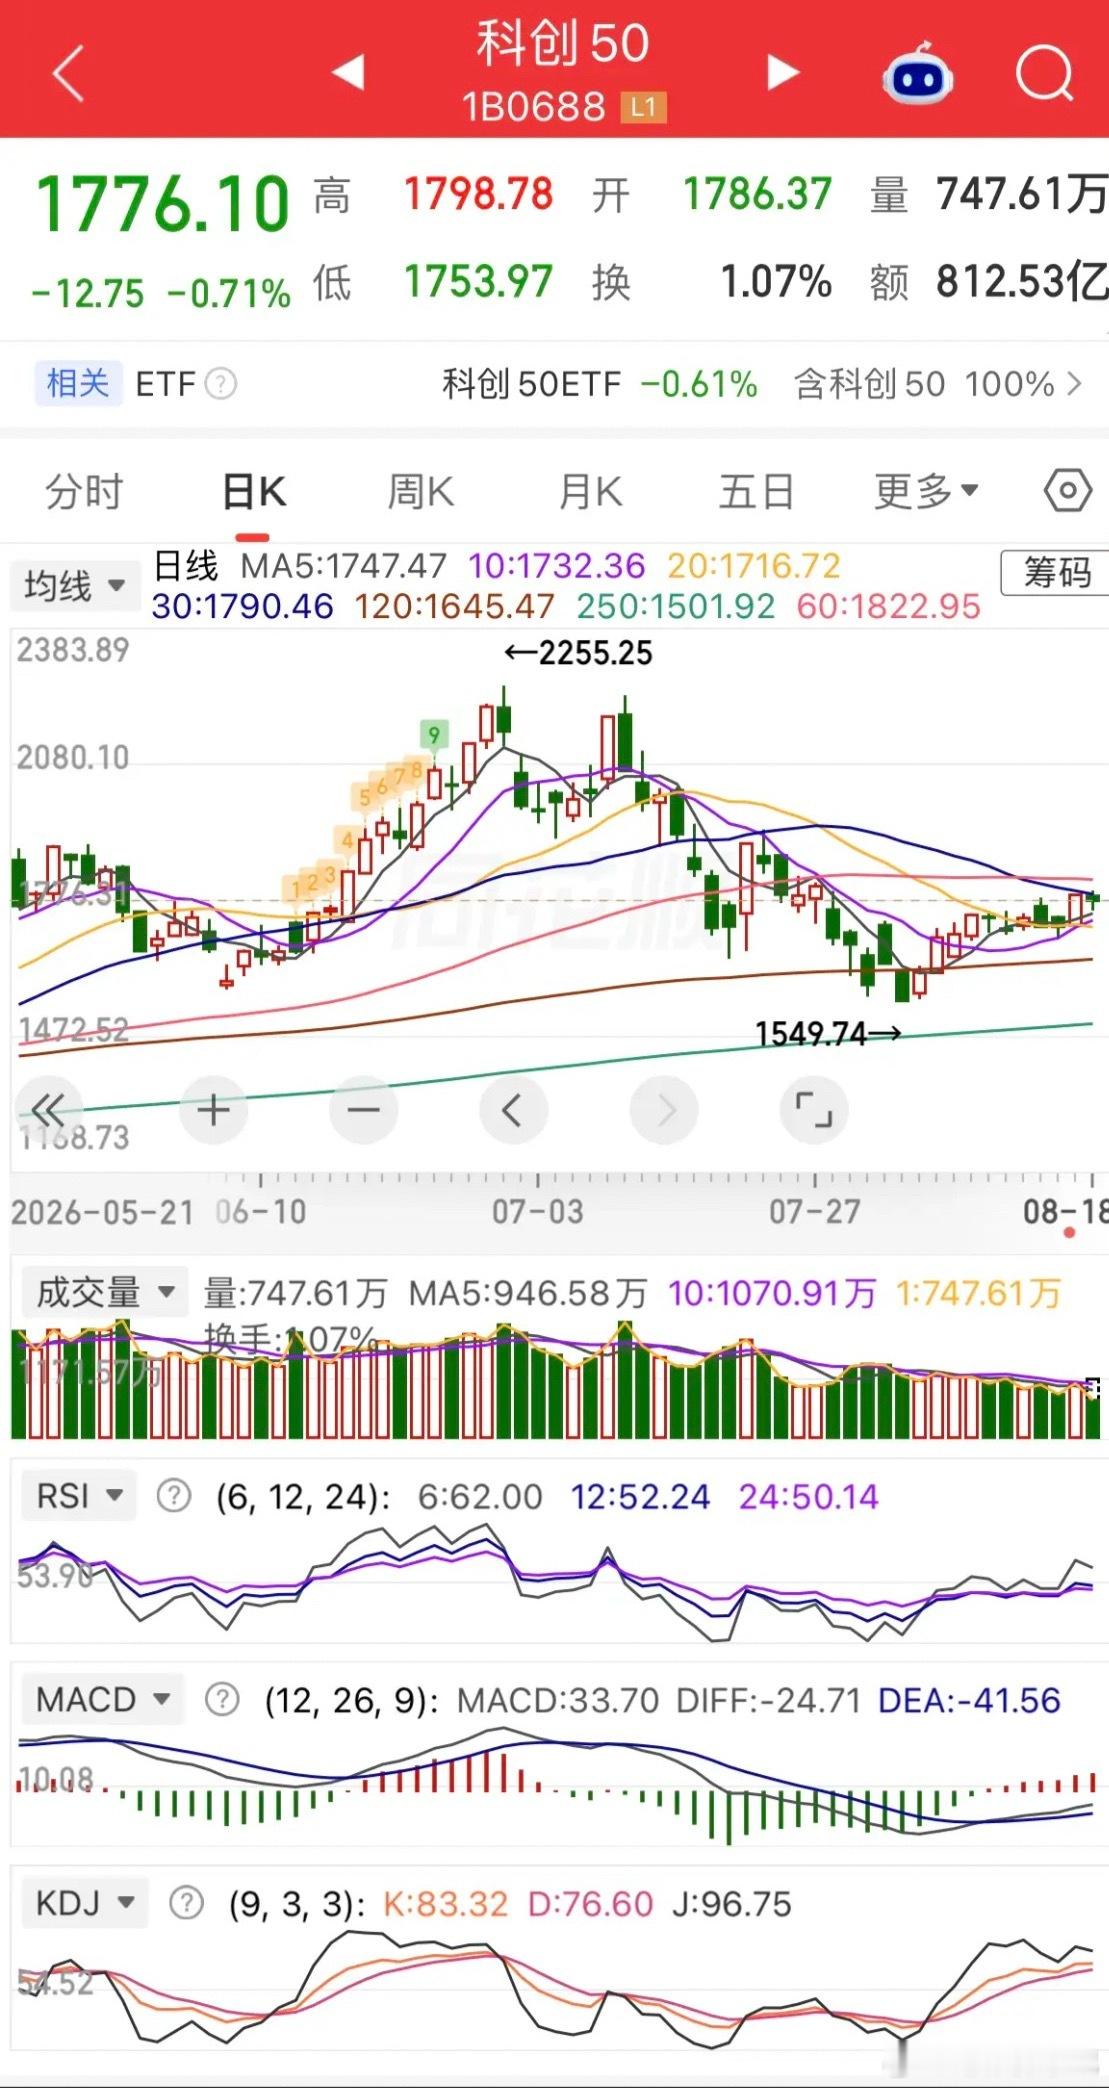This screenshot has height=2088, width=1109.
Task: Switch to the 分时 tab
Action: [84, 492]
